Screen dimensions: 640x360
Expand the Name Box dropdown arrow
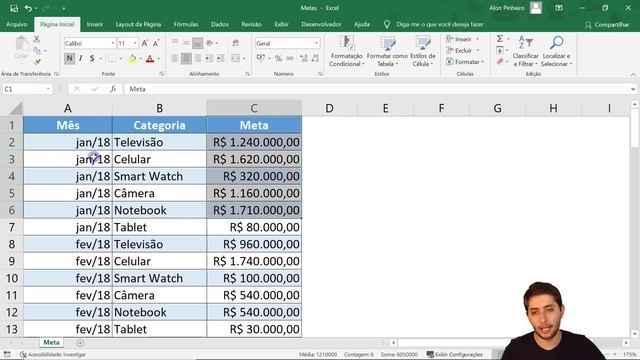[x=48, y=89]
